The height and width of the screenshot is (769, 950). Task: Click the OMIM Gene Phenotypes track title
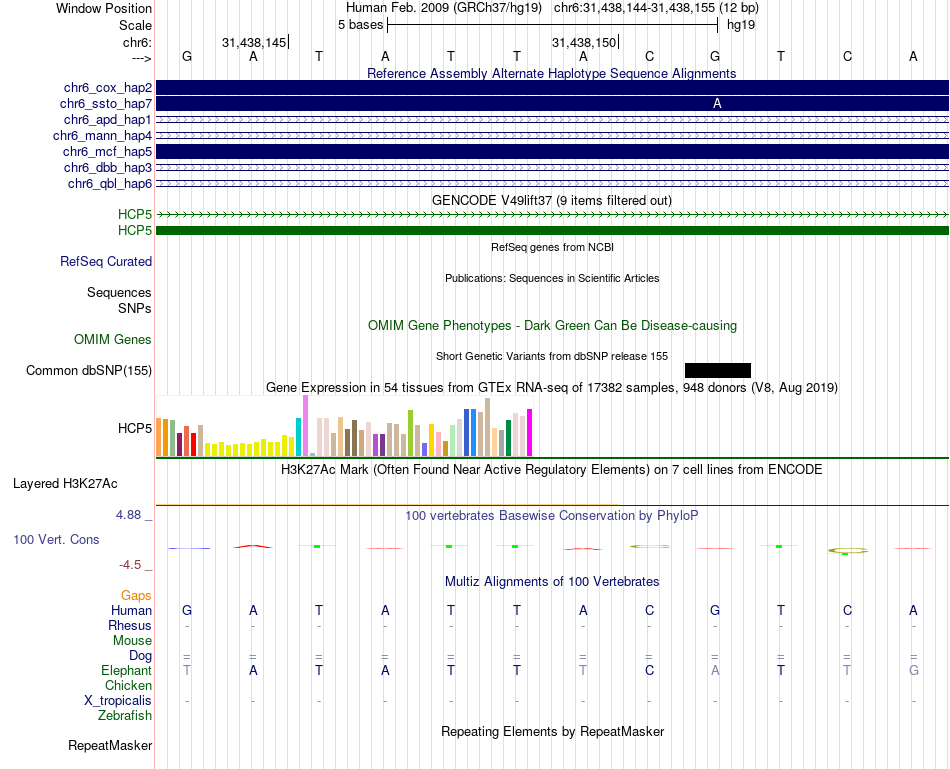[x=553, y=325]
